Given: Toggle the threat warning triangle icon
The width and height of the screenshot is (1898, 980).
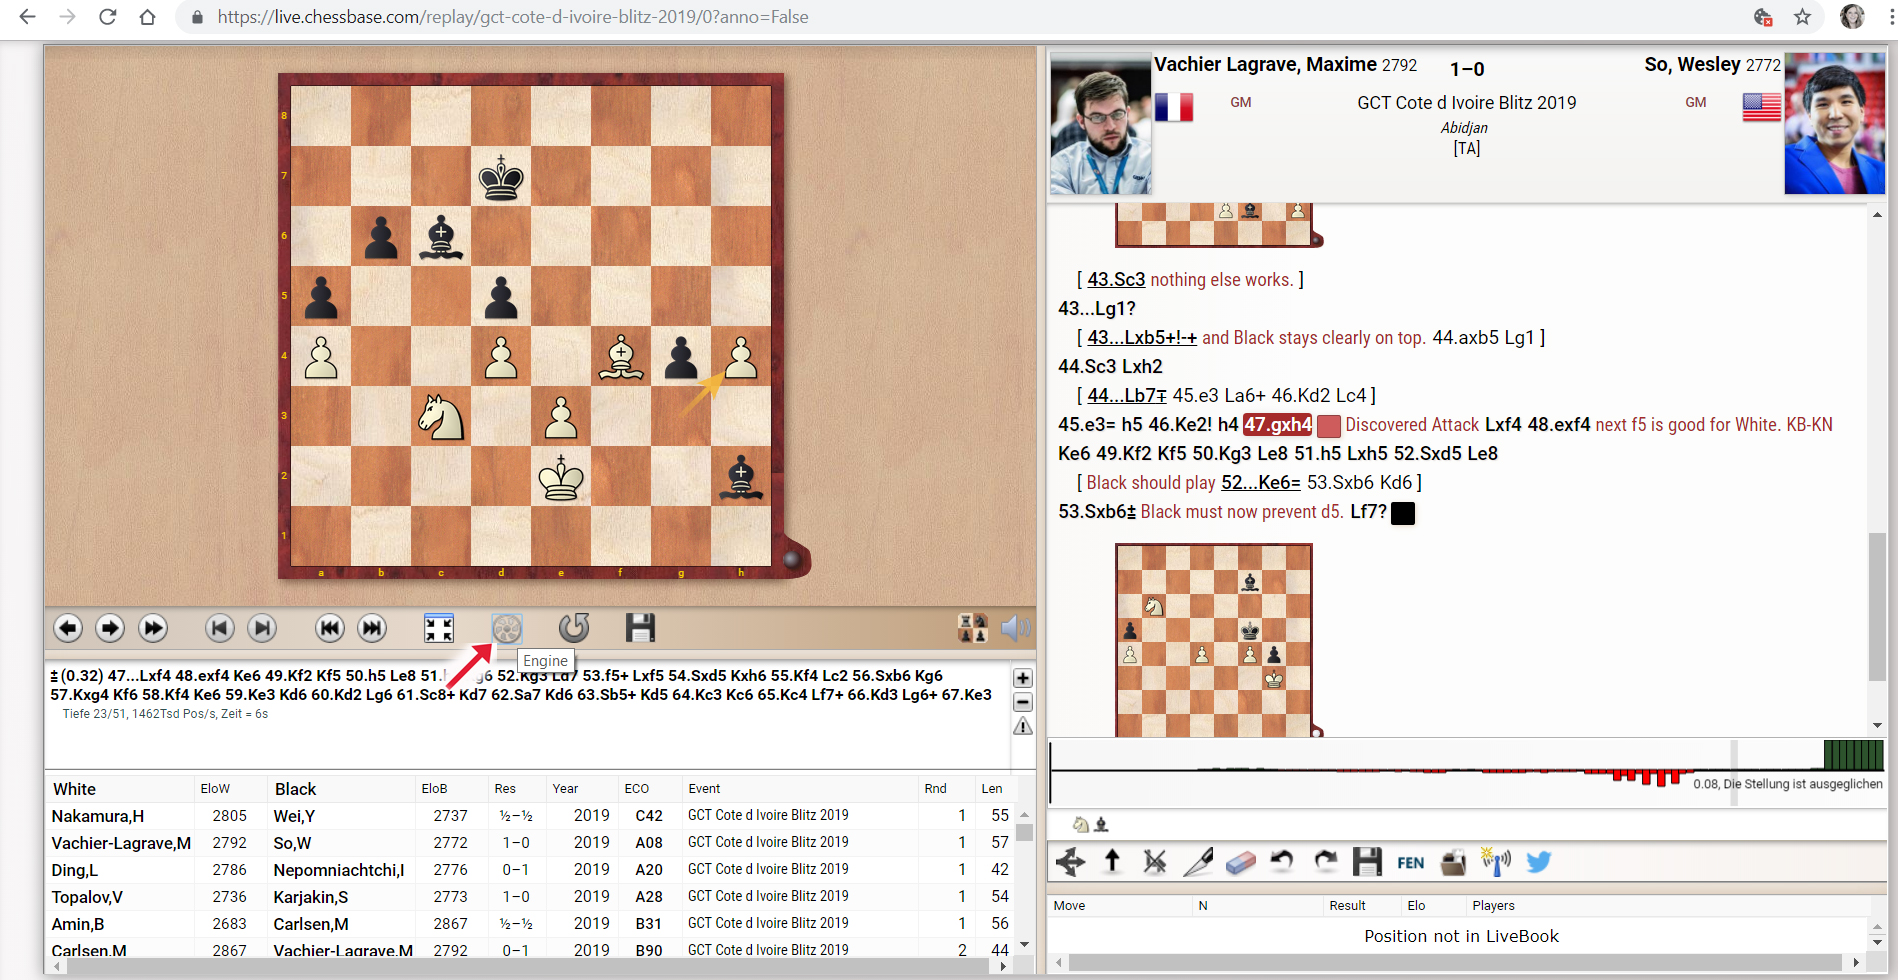Looking at the screenshot, I should (1023, 727).
